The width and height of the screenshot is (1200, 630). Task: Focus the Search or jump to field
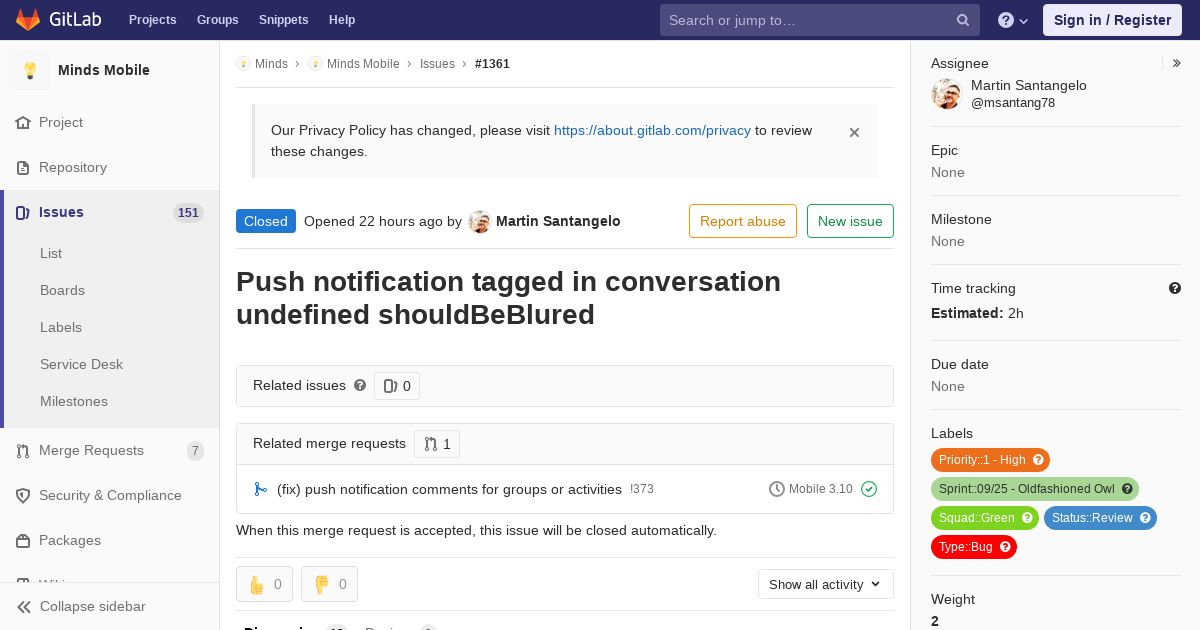pyautogui.click(x=810, y=20)
